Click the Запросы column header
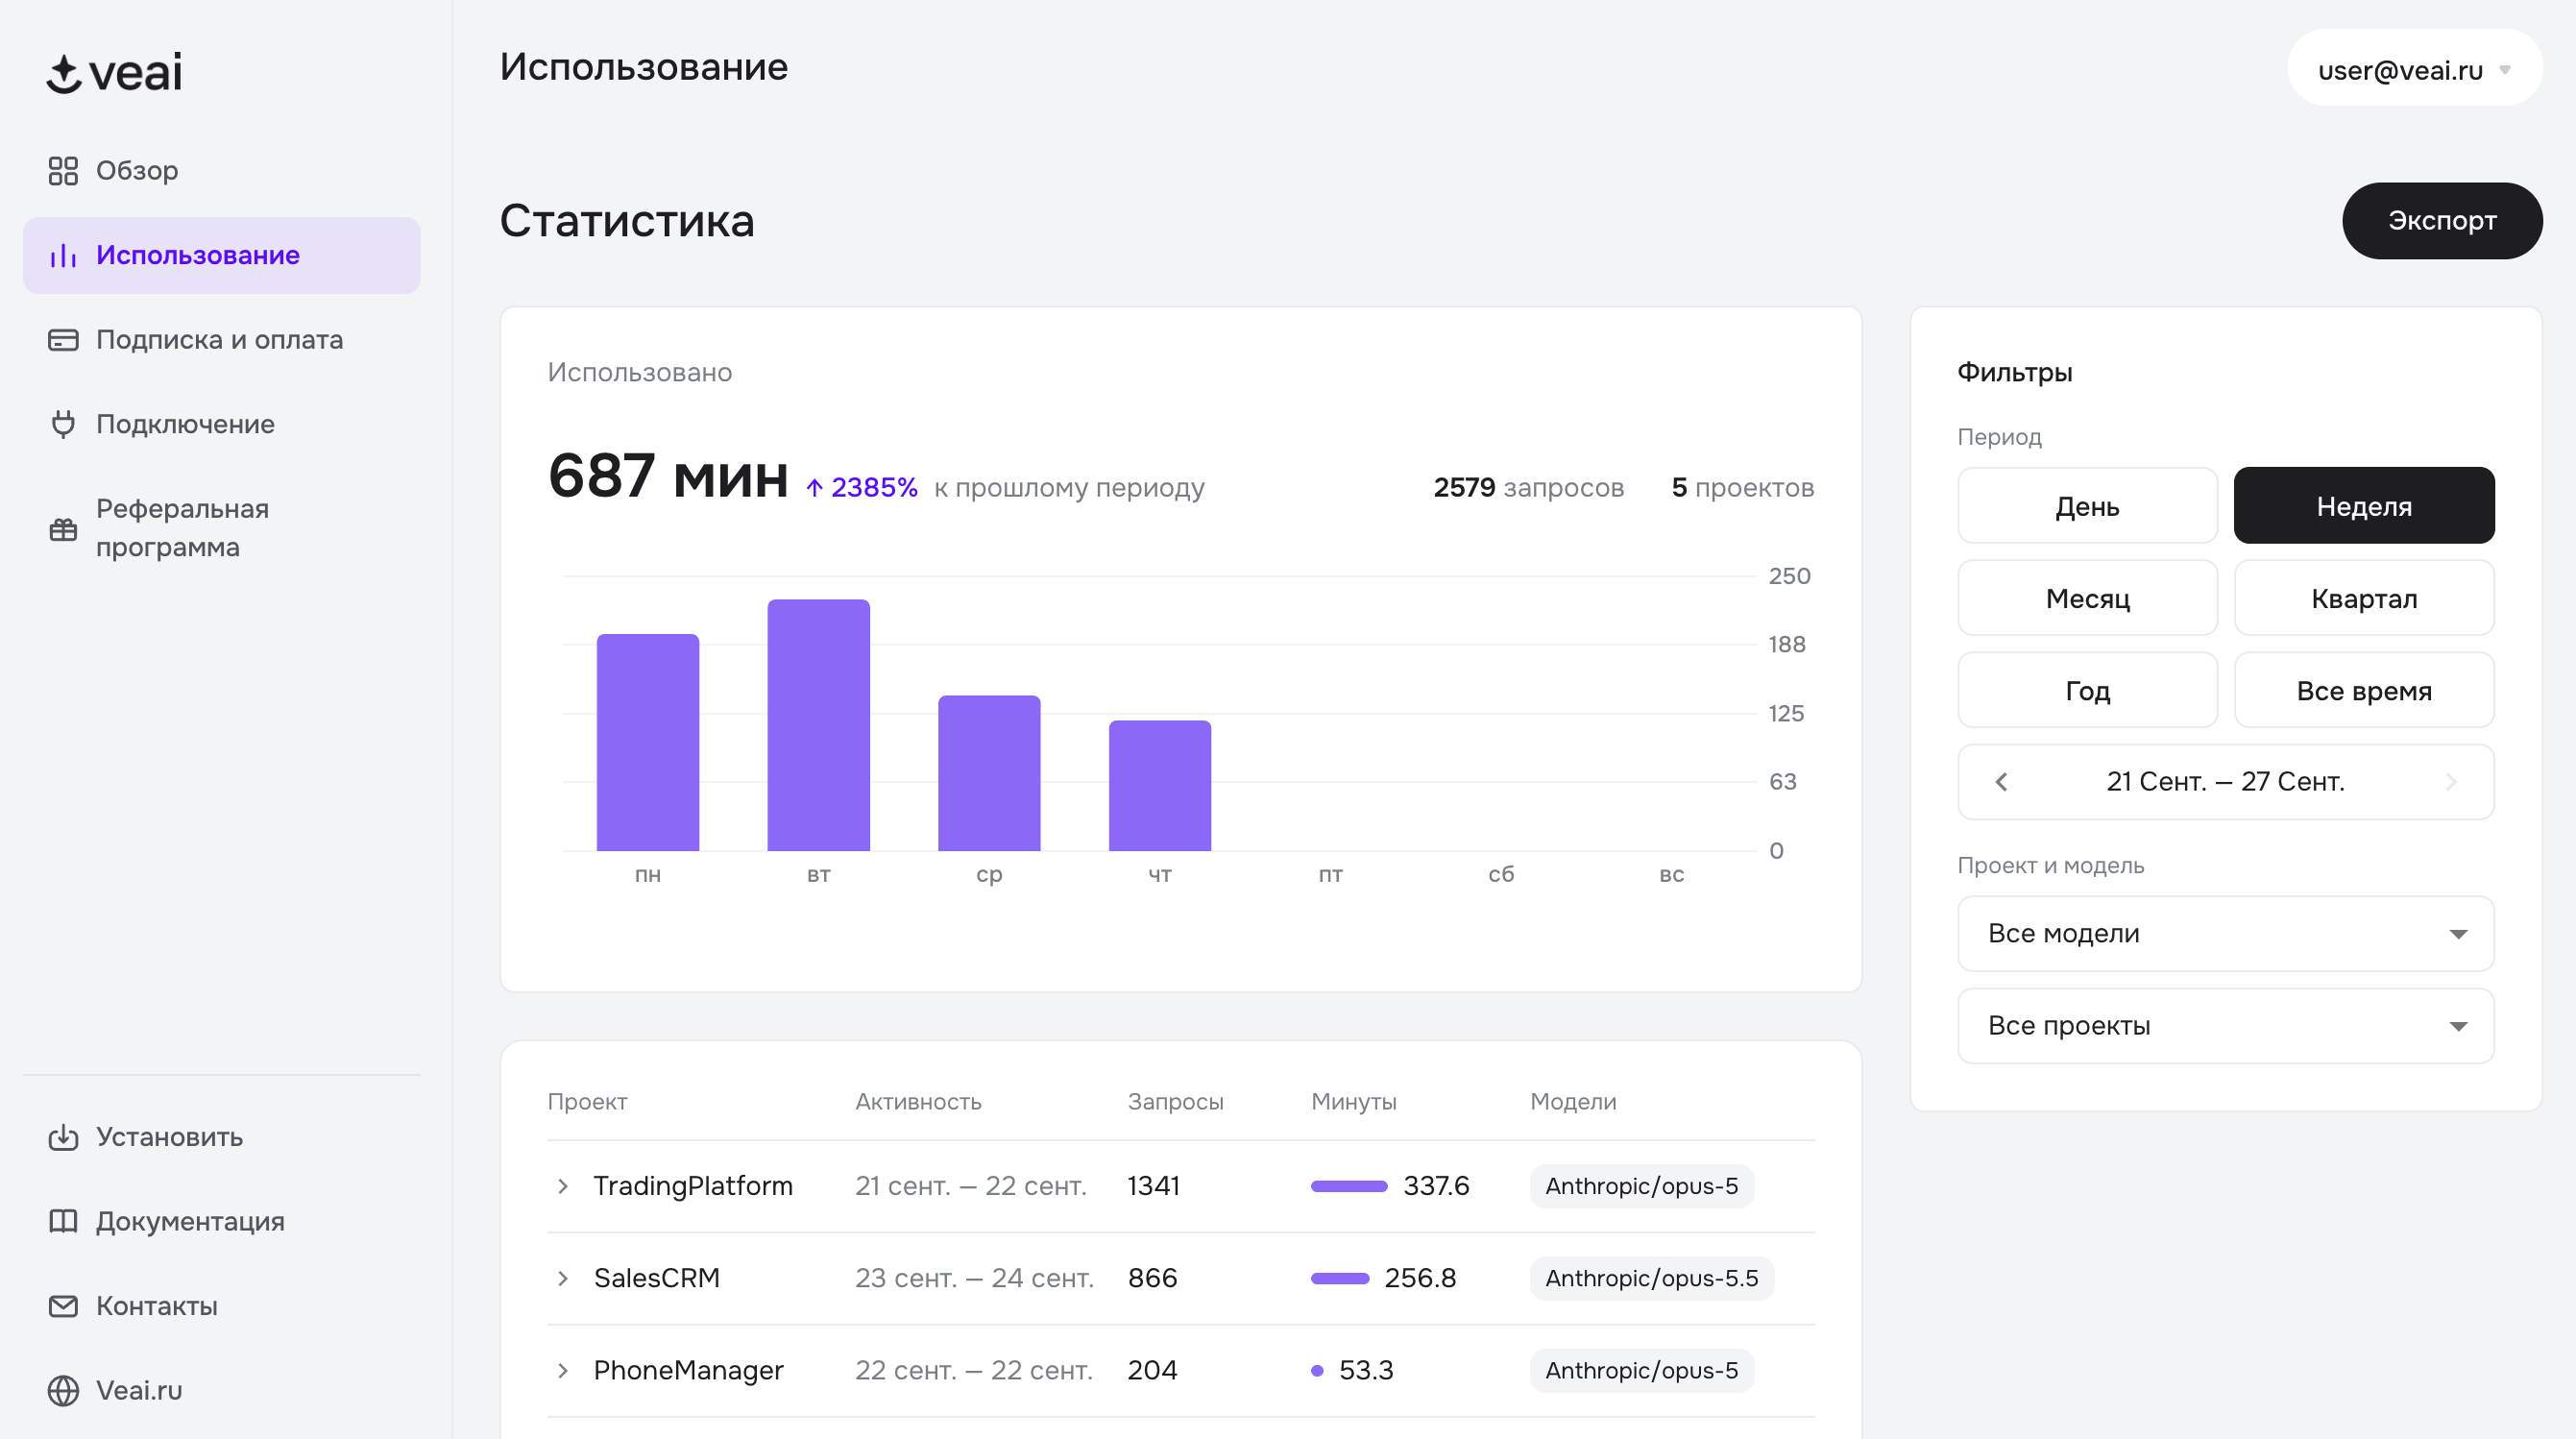Screen dimensions: 2576x1439 tap(1175, 1102)
